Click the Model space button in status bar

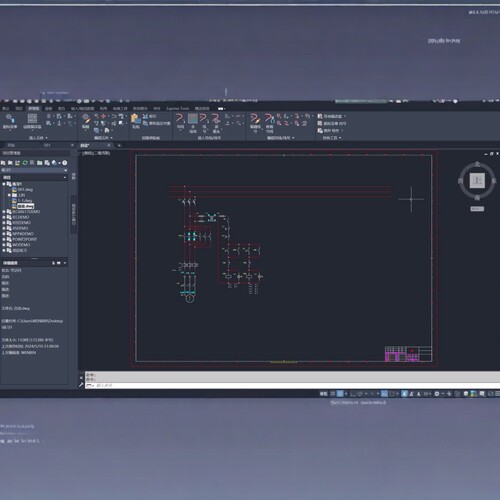tap(323, 394)
